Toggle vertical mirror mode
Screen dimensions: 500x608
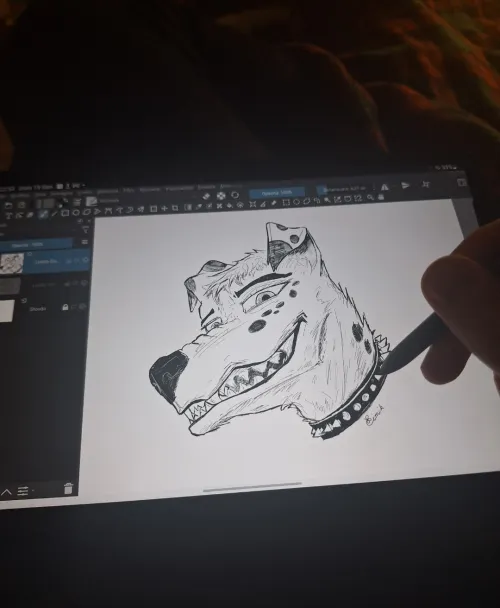tap(405, 185)
